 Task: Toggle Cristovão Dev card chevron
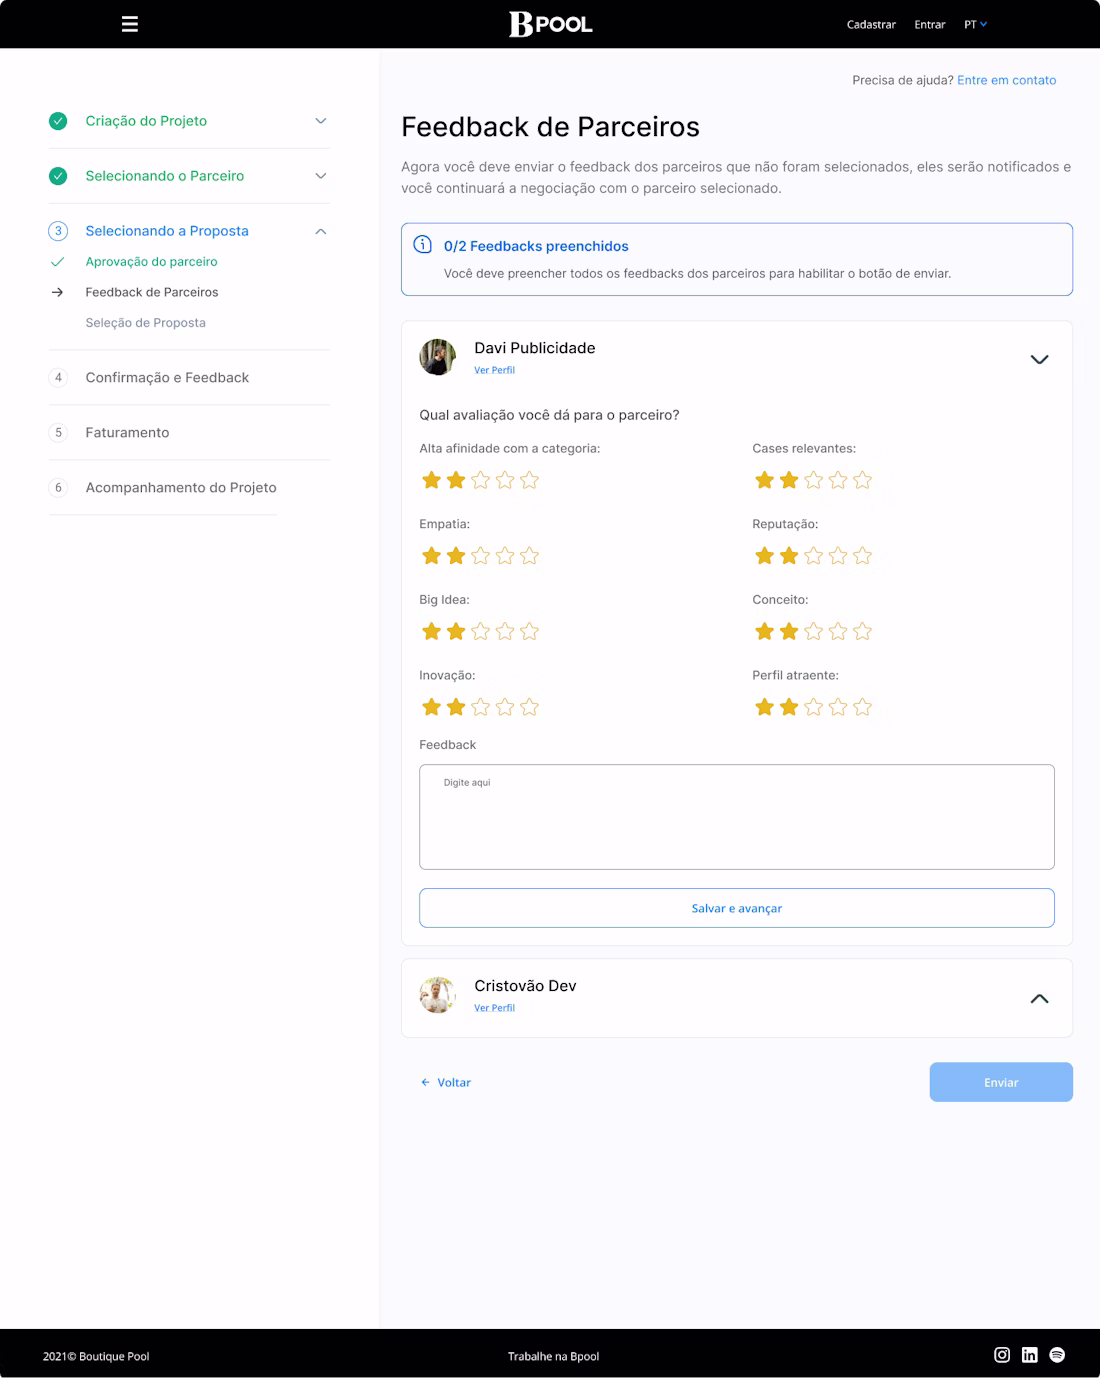tap(1040, 998)
